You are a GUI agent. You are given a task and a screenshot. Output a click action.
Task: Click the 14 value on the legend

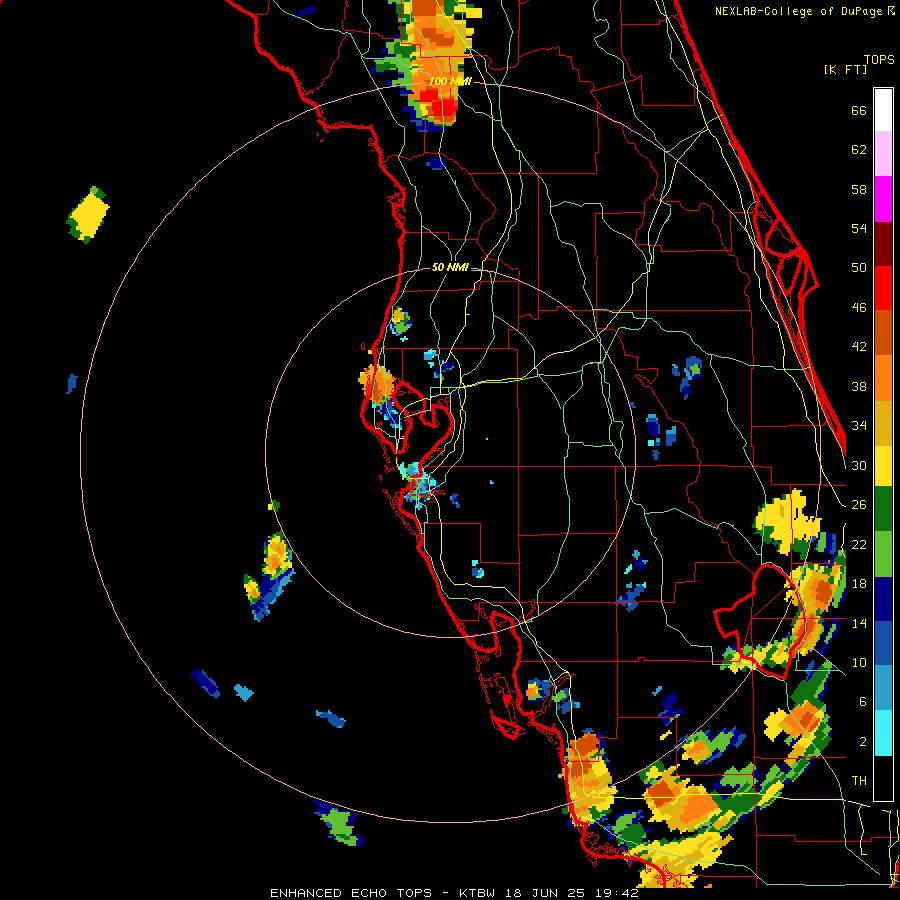(x=859, y=623)
